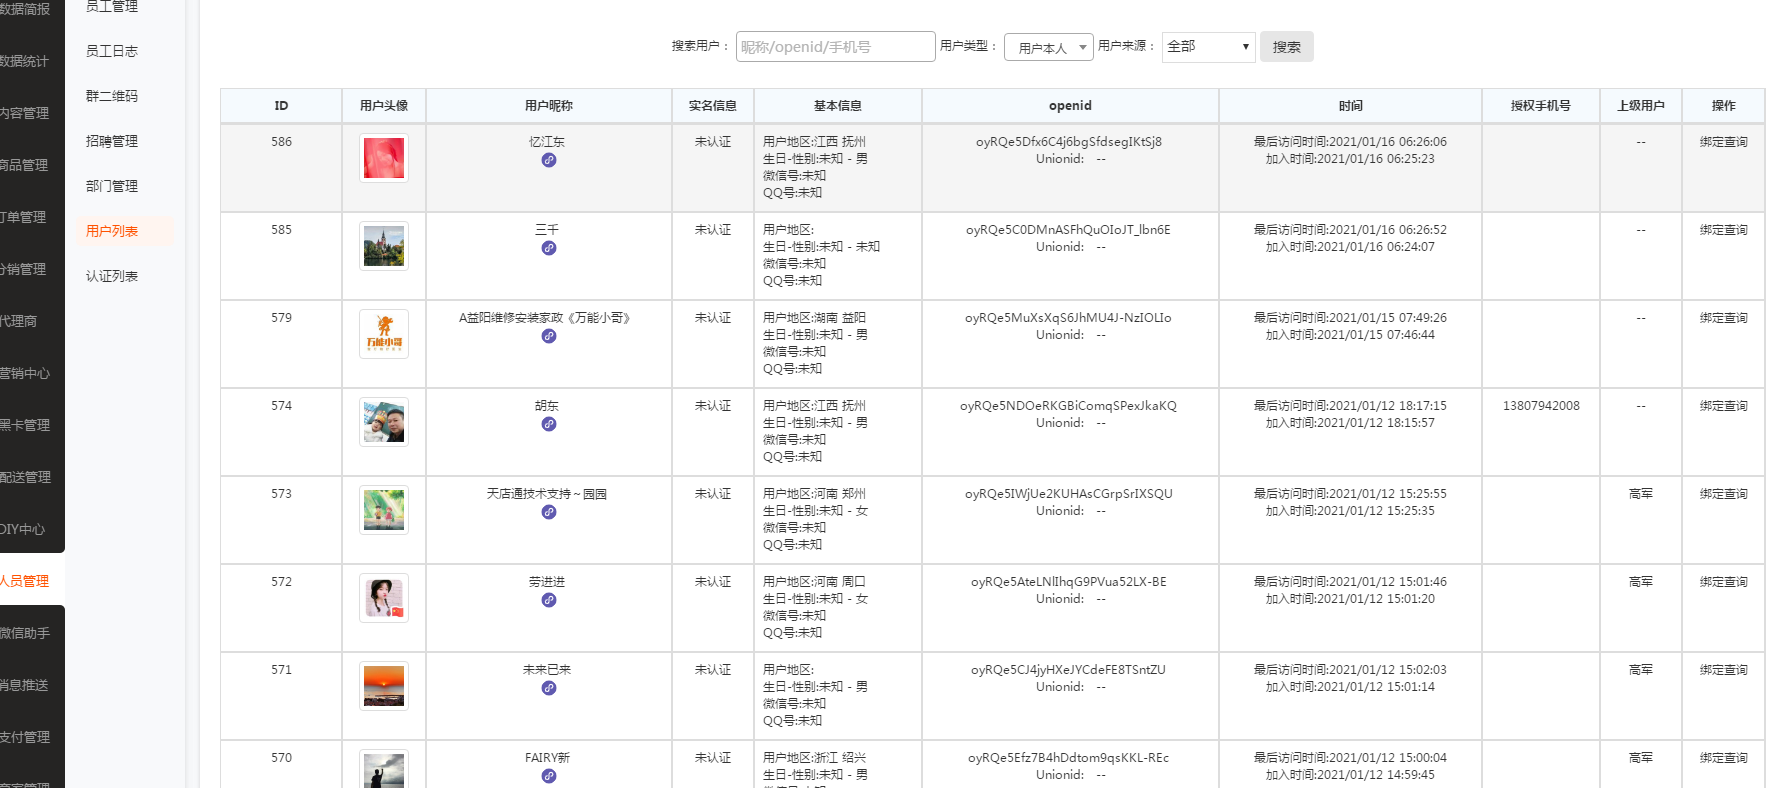This screenshot has width=1768, height=788.
Task: Open 认证列表 in the submenu
Action: click(112, 276)
